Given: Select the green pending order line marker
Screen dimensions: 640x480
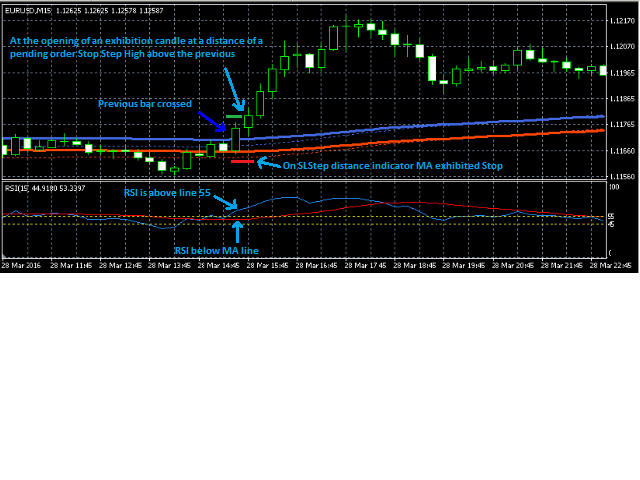Looking at the screenshot, I should point(235,118).
